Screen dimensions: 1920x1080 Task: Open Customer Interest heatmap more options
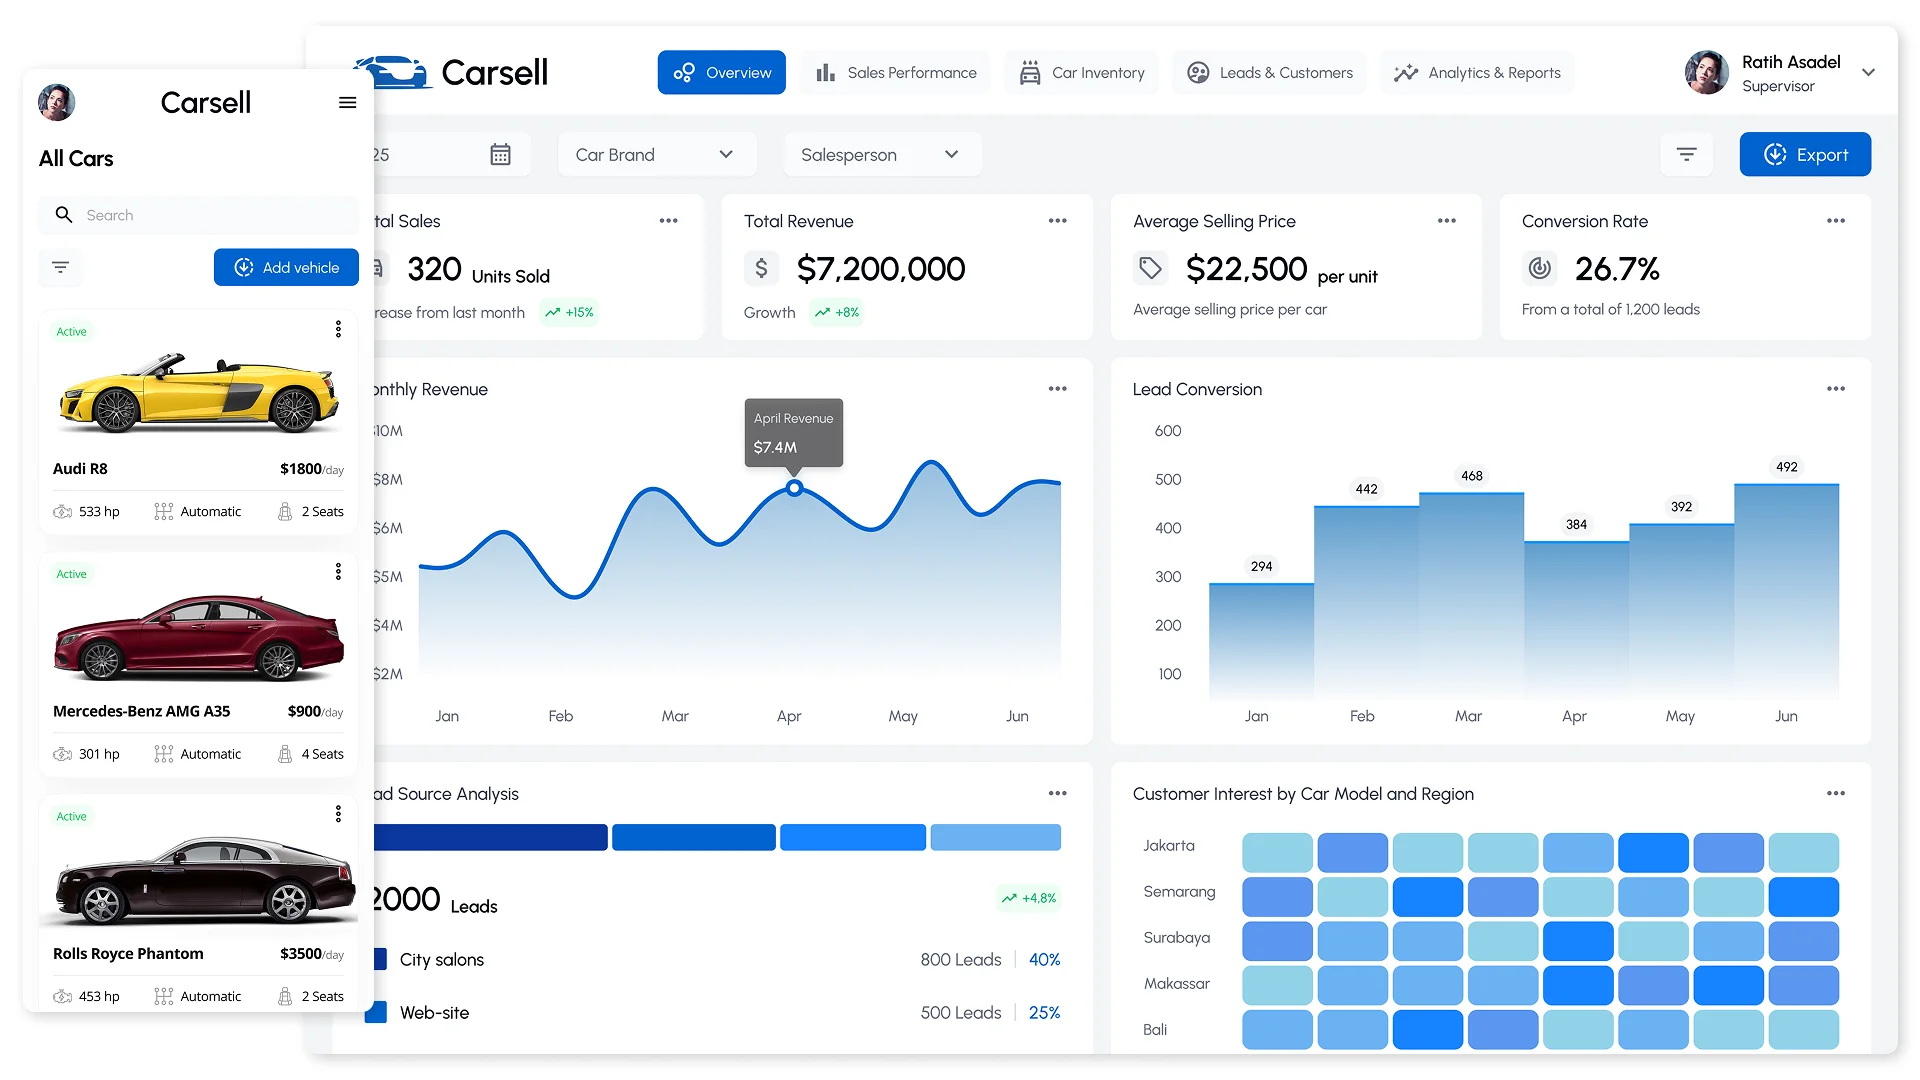[1836, 793]
